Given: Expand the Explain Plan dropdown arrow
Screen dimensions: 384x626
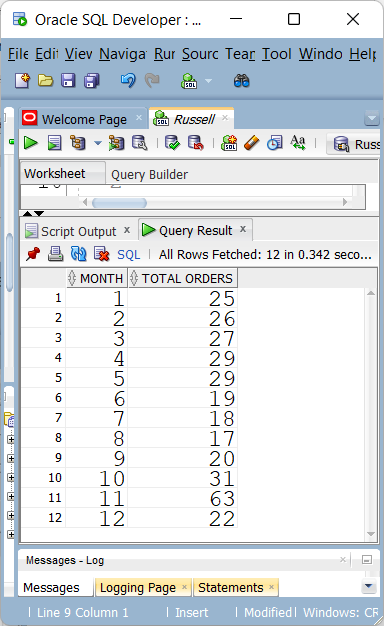Looking at the screenshot, I should click(98, 143).
